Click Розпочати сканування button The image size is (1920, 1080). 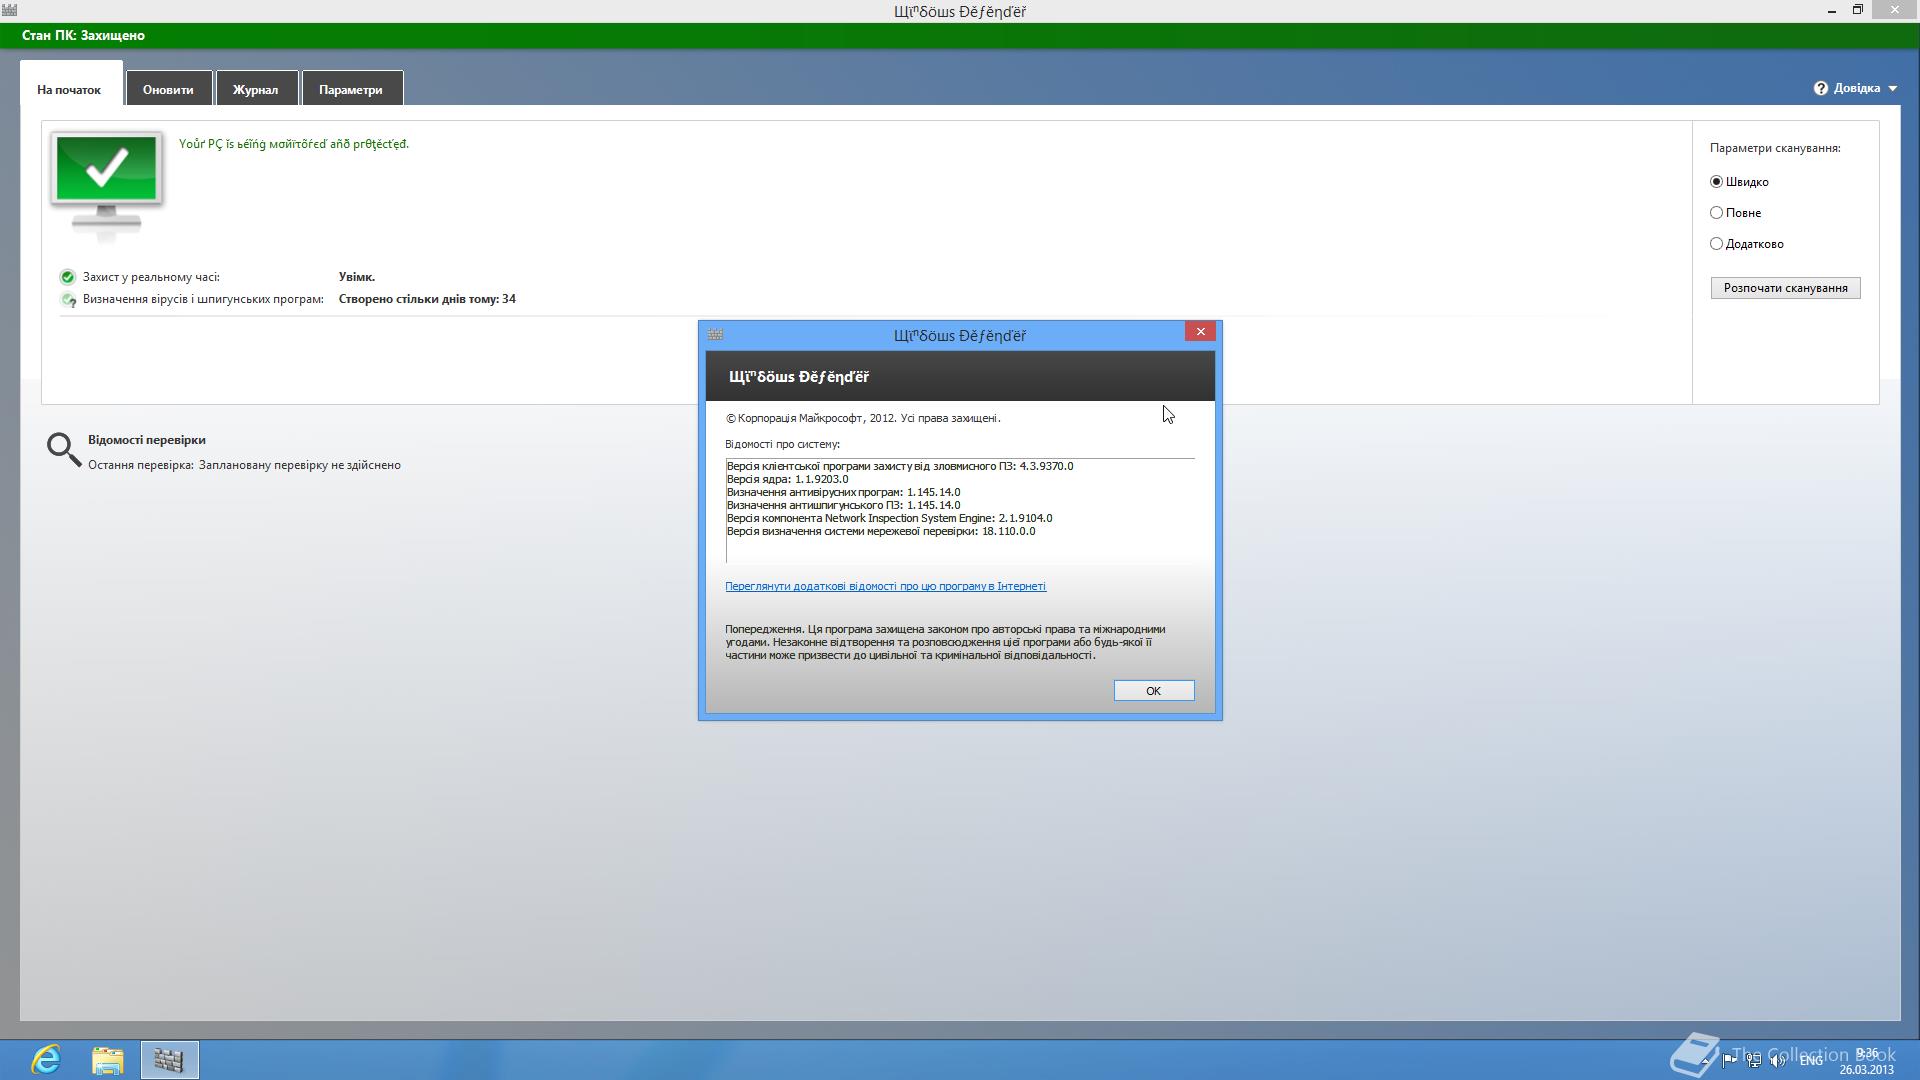coord(1785,288)
